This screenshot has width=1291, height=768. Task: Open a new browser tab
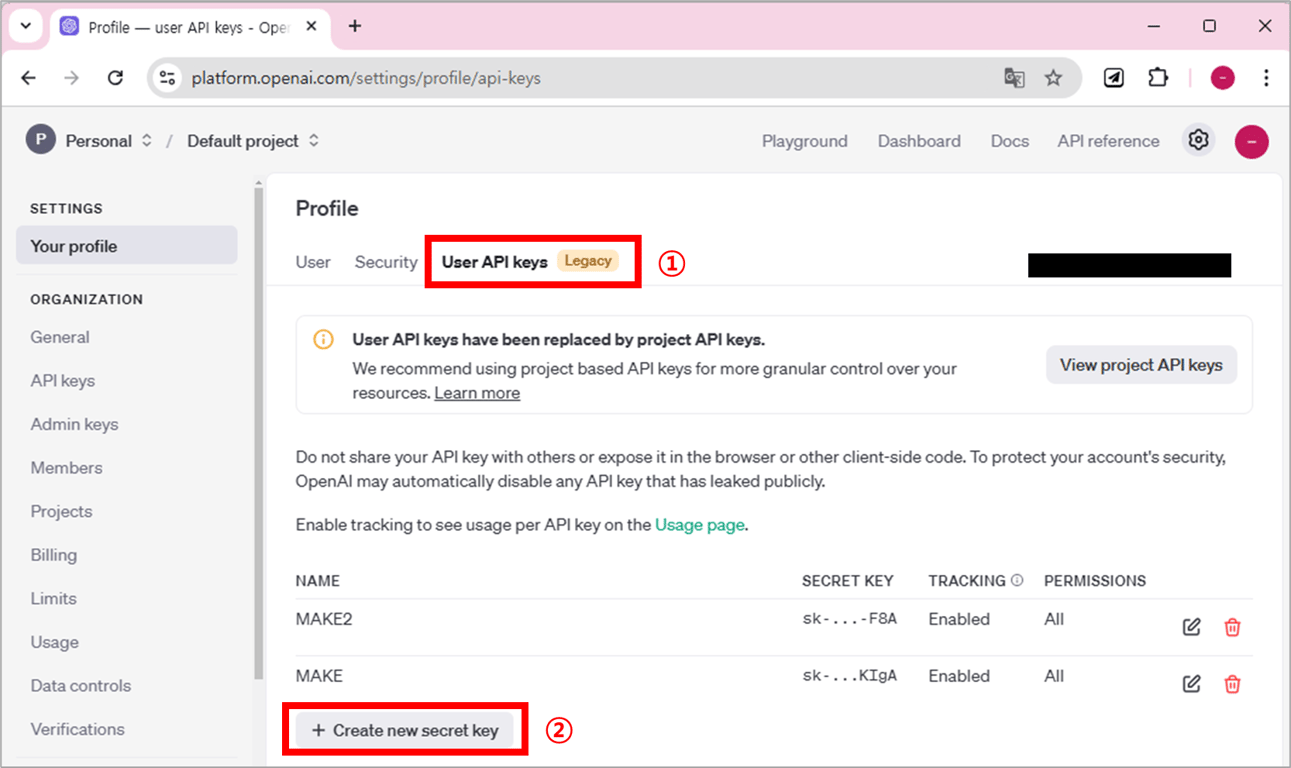click(355, 27)
